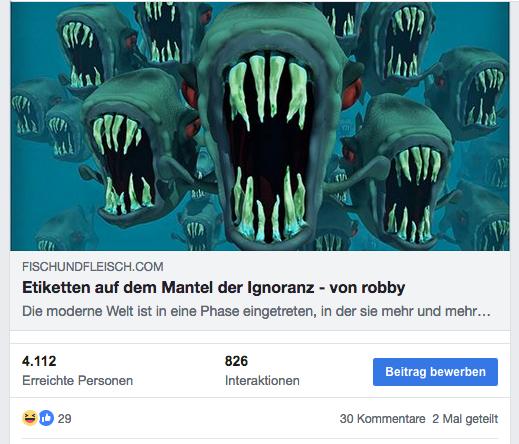The width and height of the screenshot is (519, 444).
Task: Click the 4.112 reached people number
Action: coord(39,361)
